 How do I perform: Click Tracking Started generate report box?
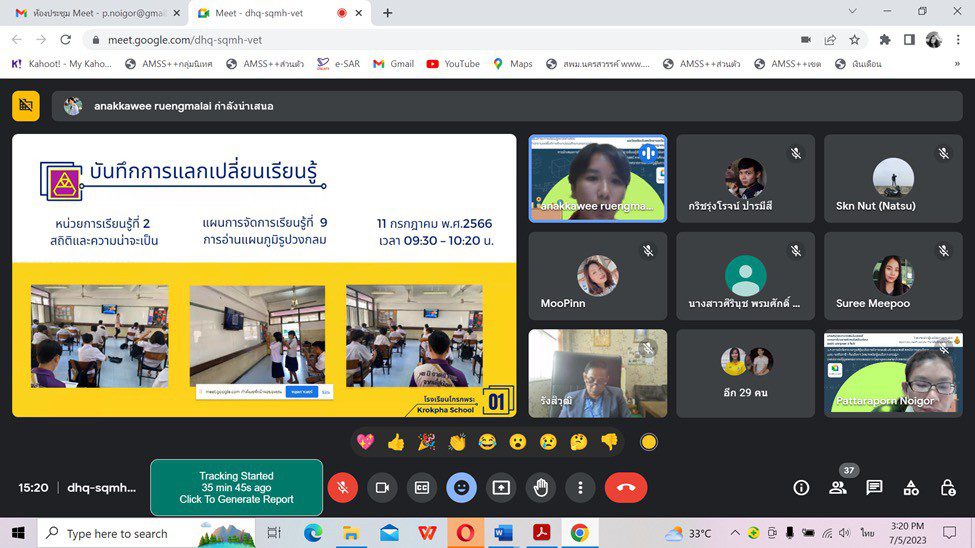coord(236,488)
